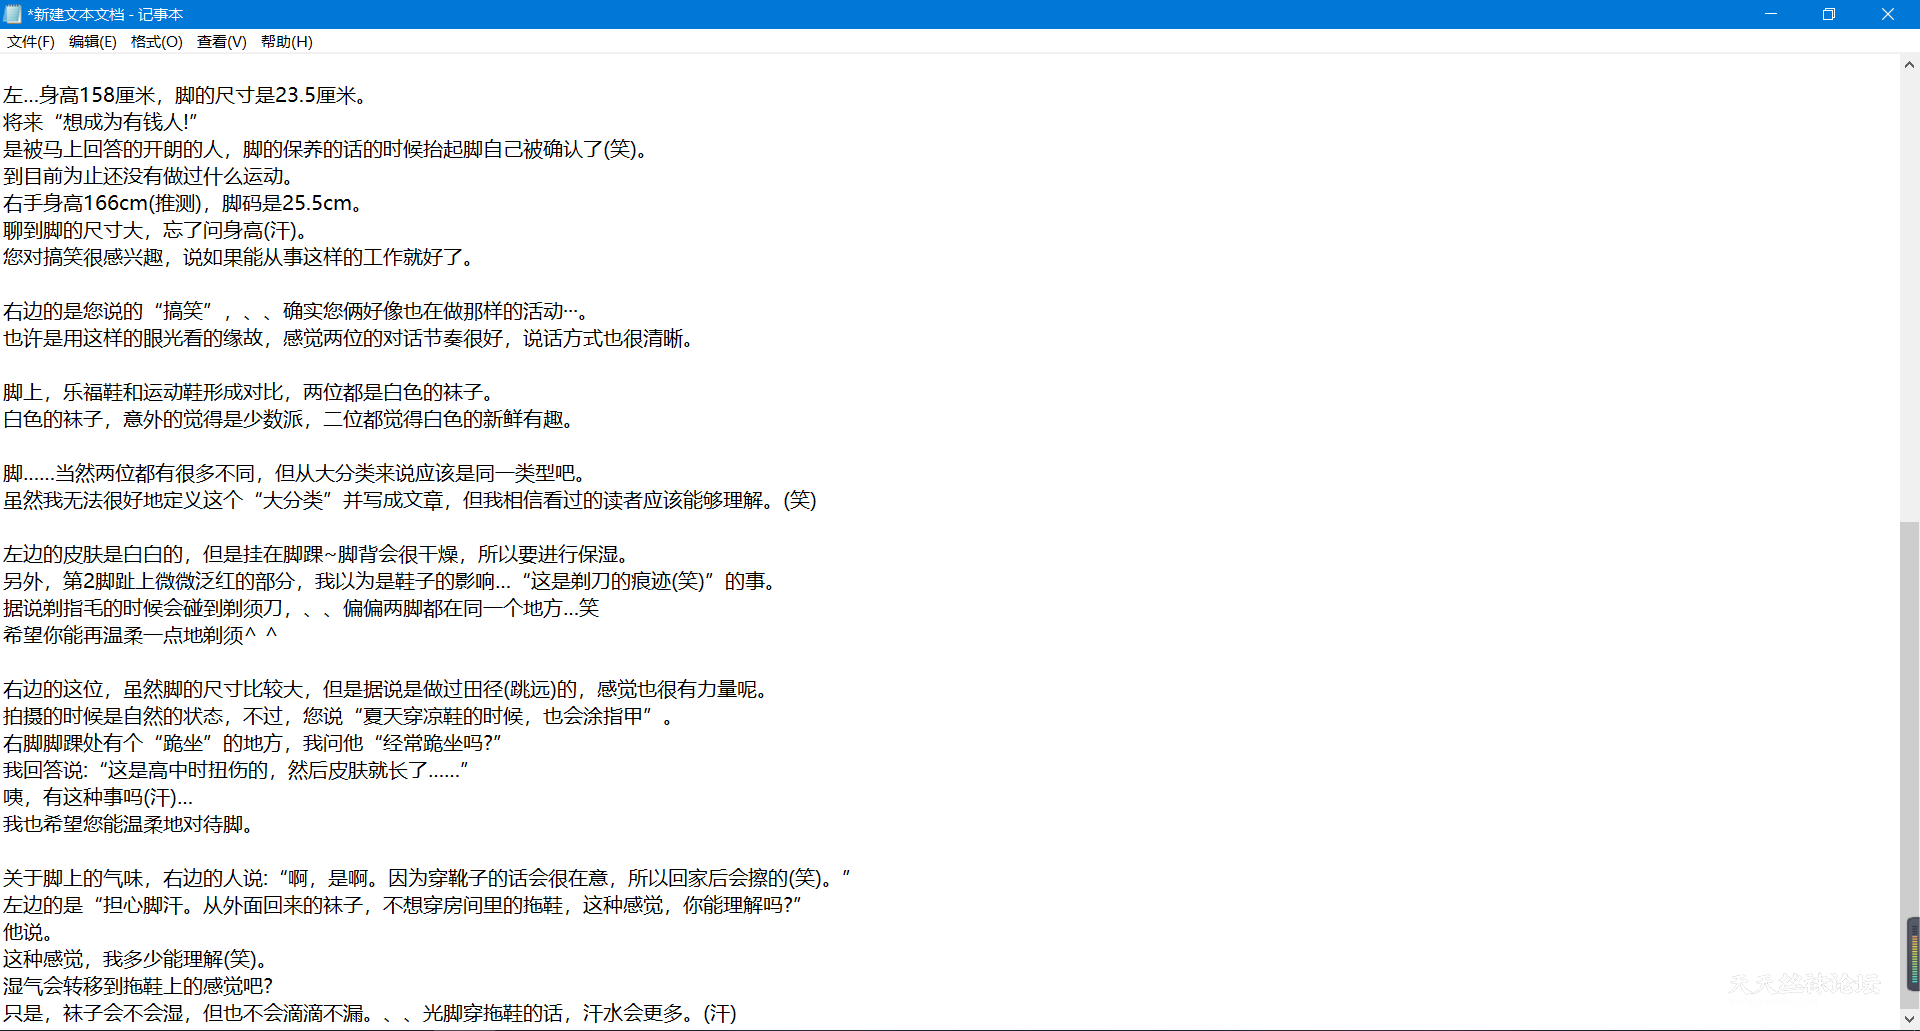Open the 格式(O) menu
Viewport: 1920px width, 1031px height.
[156, 42]
